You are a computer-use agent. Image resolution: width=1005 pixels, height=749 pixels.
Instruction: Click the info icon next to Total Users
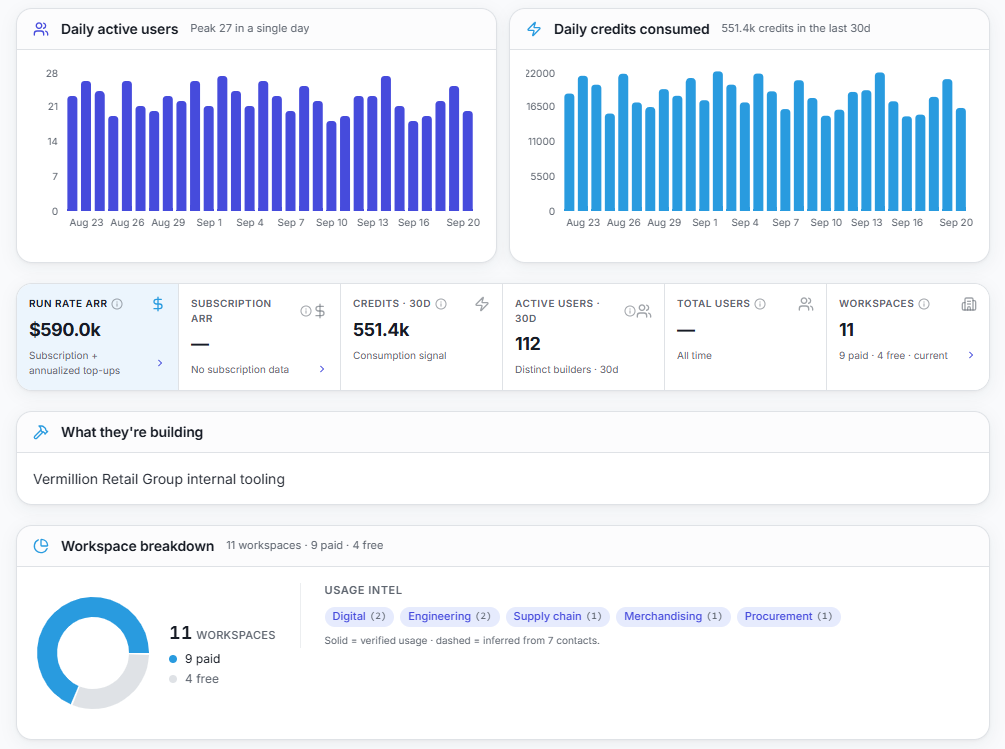[760, 304]
